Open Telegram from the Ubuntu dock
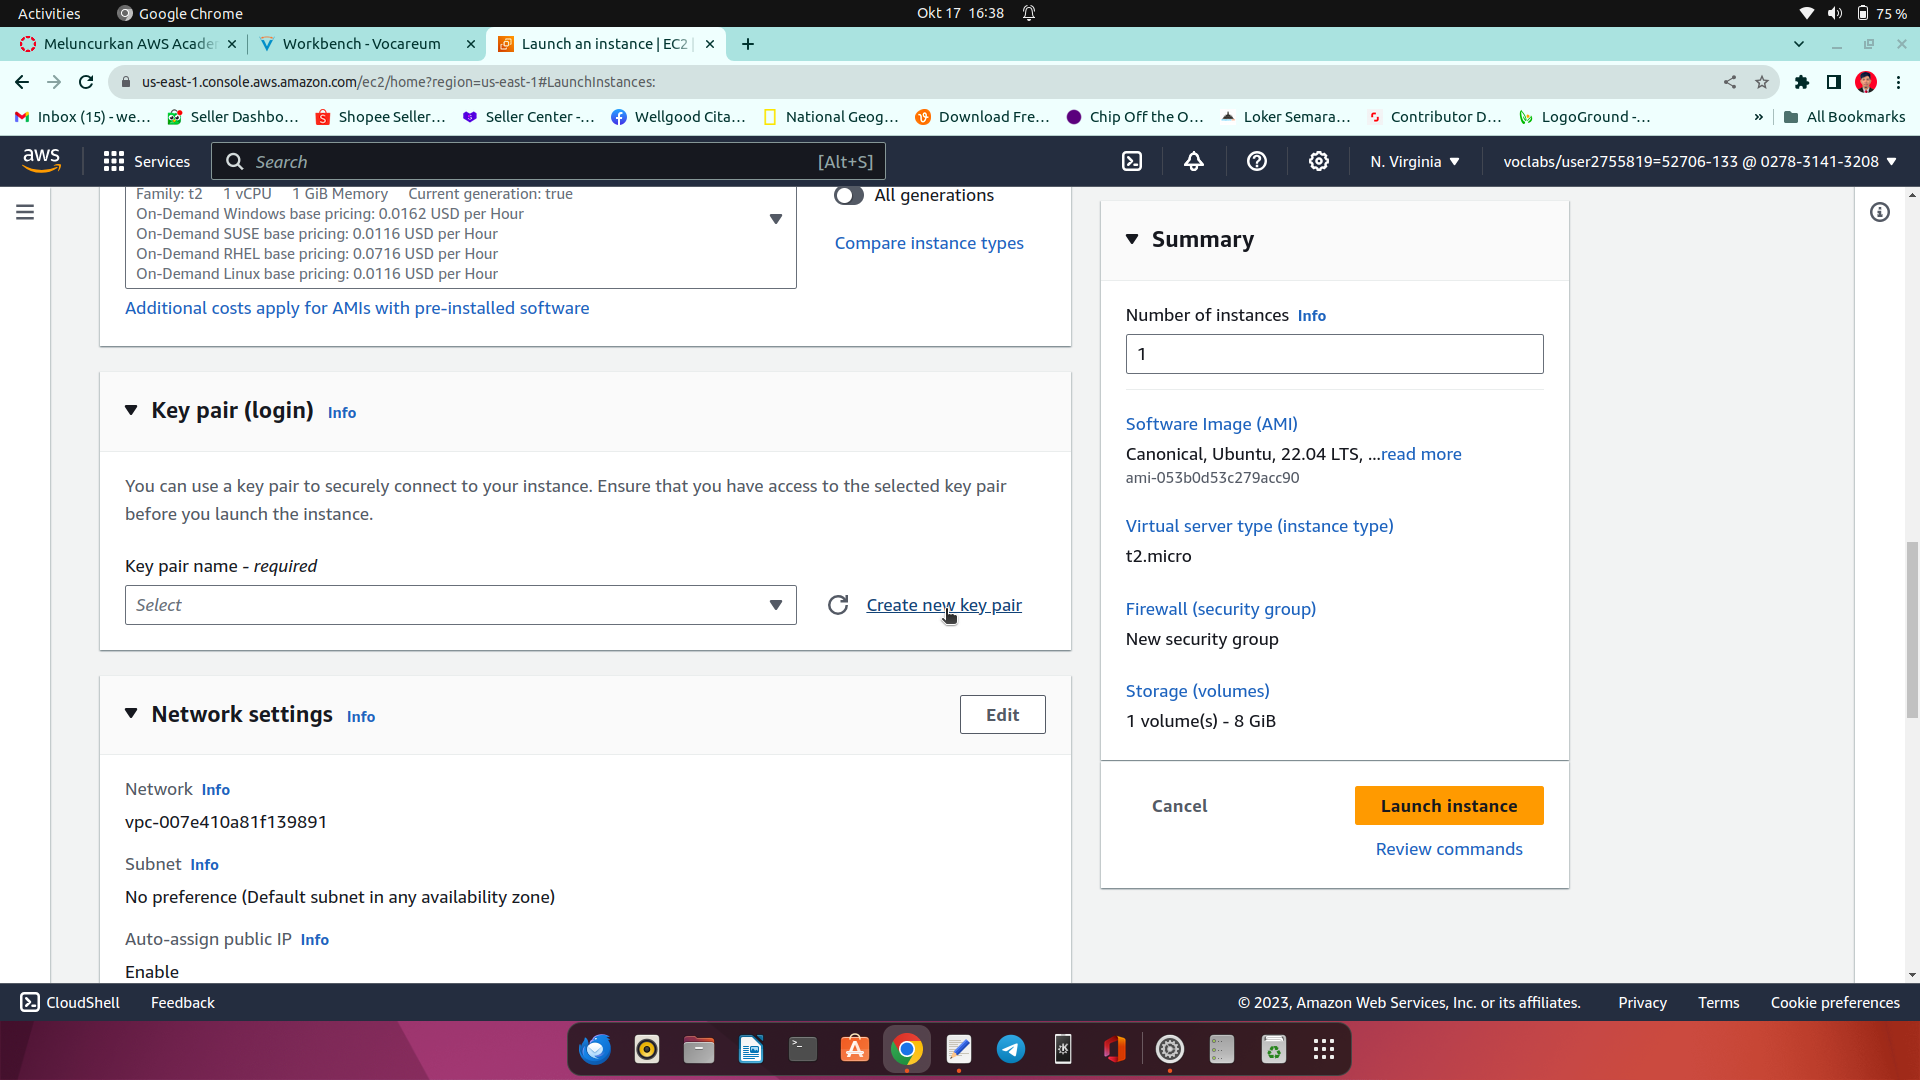1920x1080 pixels. point(1011,1049)
